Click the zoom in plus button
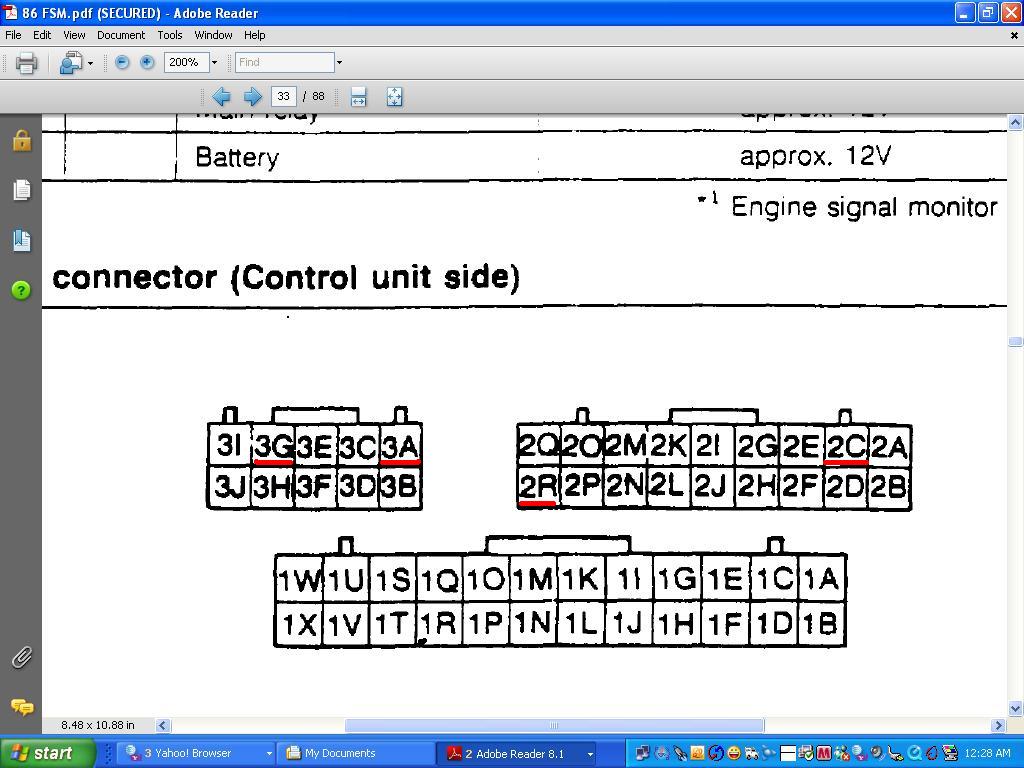 [147, 62]
